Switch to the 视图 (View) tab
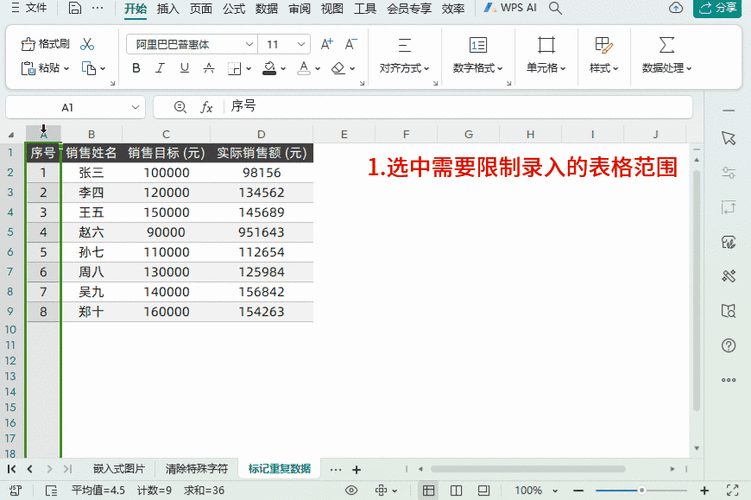The width and height of the screenshot is (751, 500). pos(332,8)
